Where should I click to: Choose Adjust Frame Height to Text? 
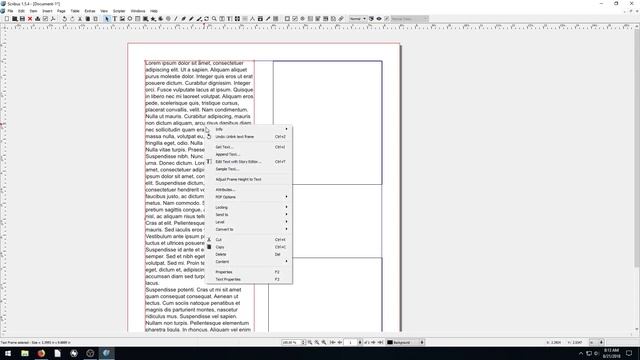249,179
